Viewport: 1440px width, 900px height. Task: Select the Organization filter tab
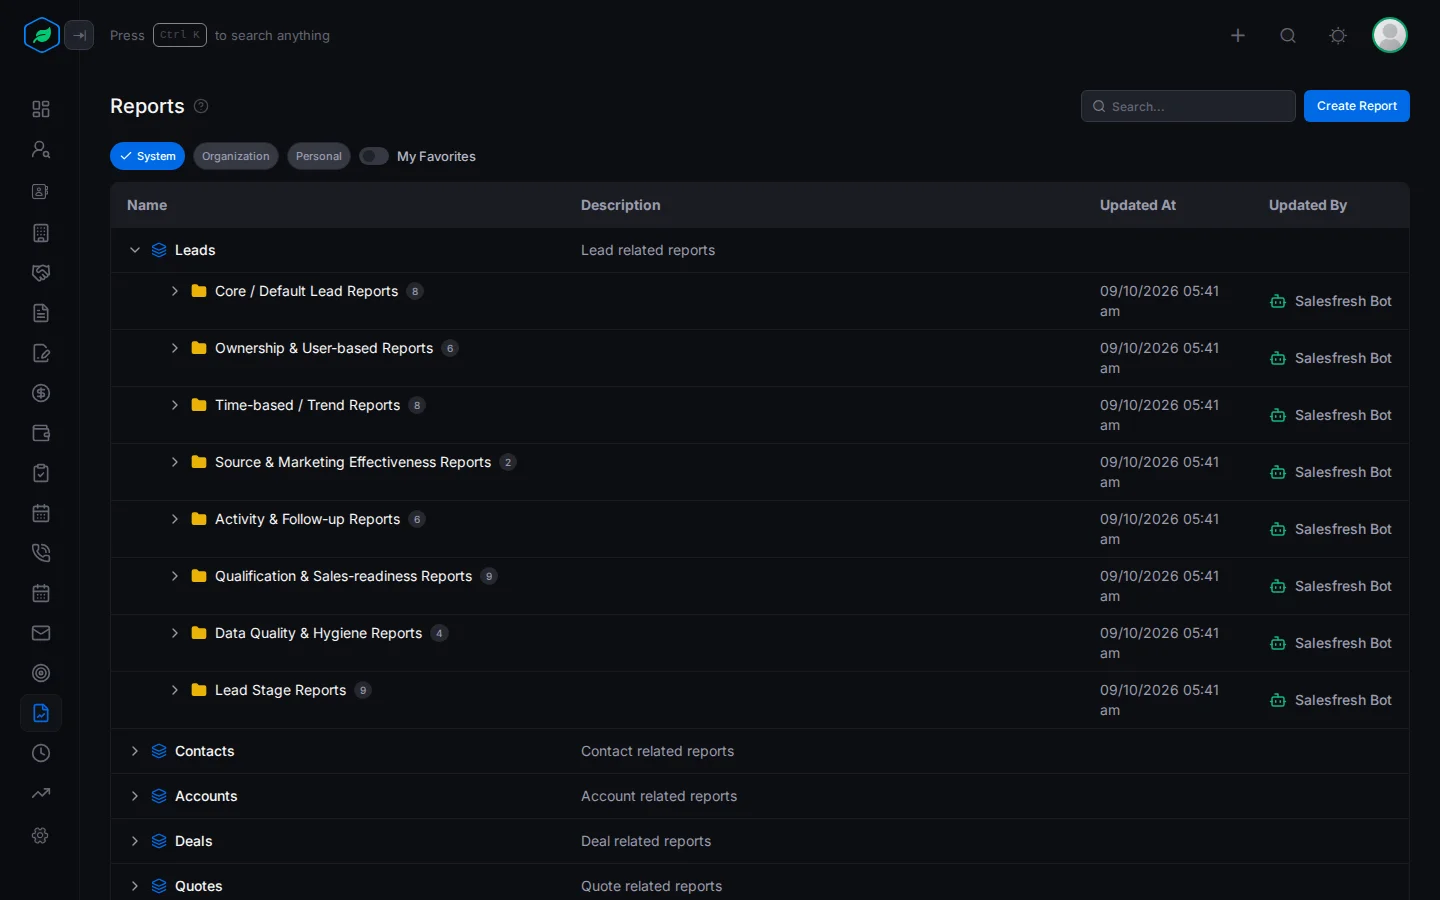point(236,156)
